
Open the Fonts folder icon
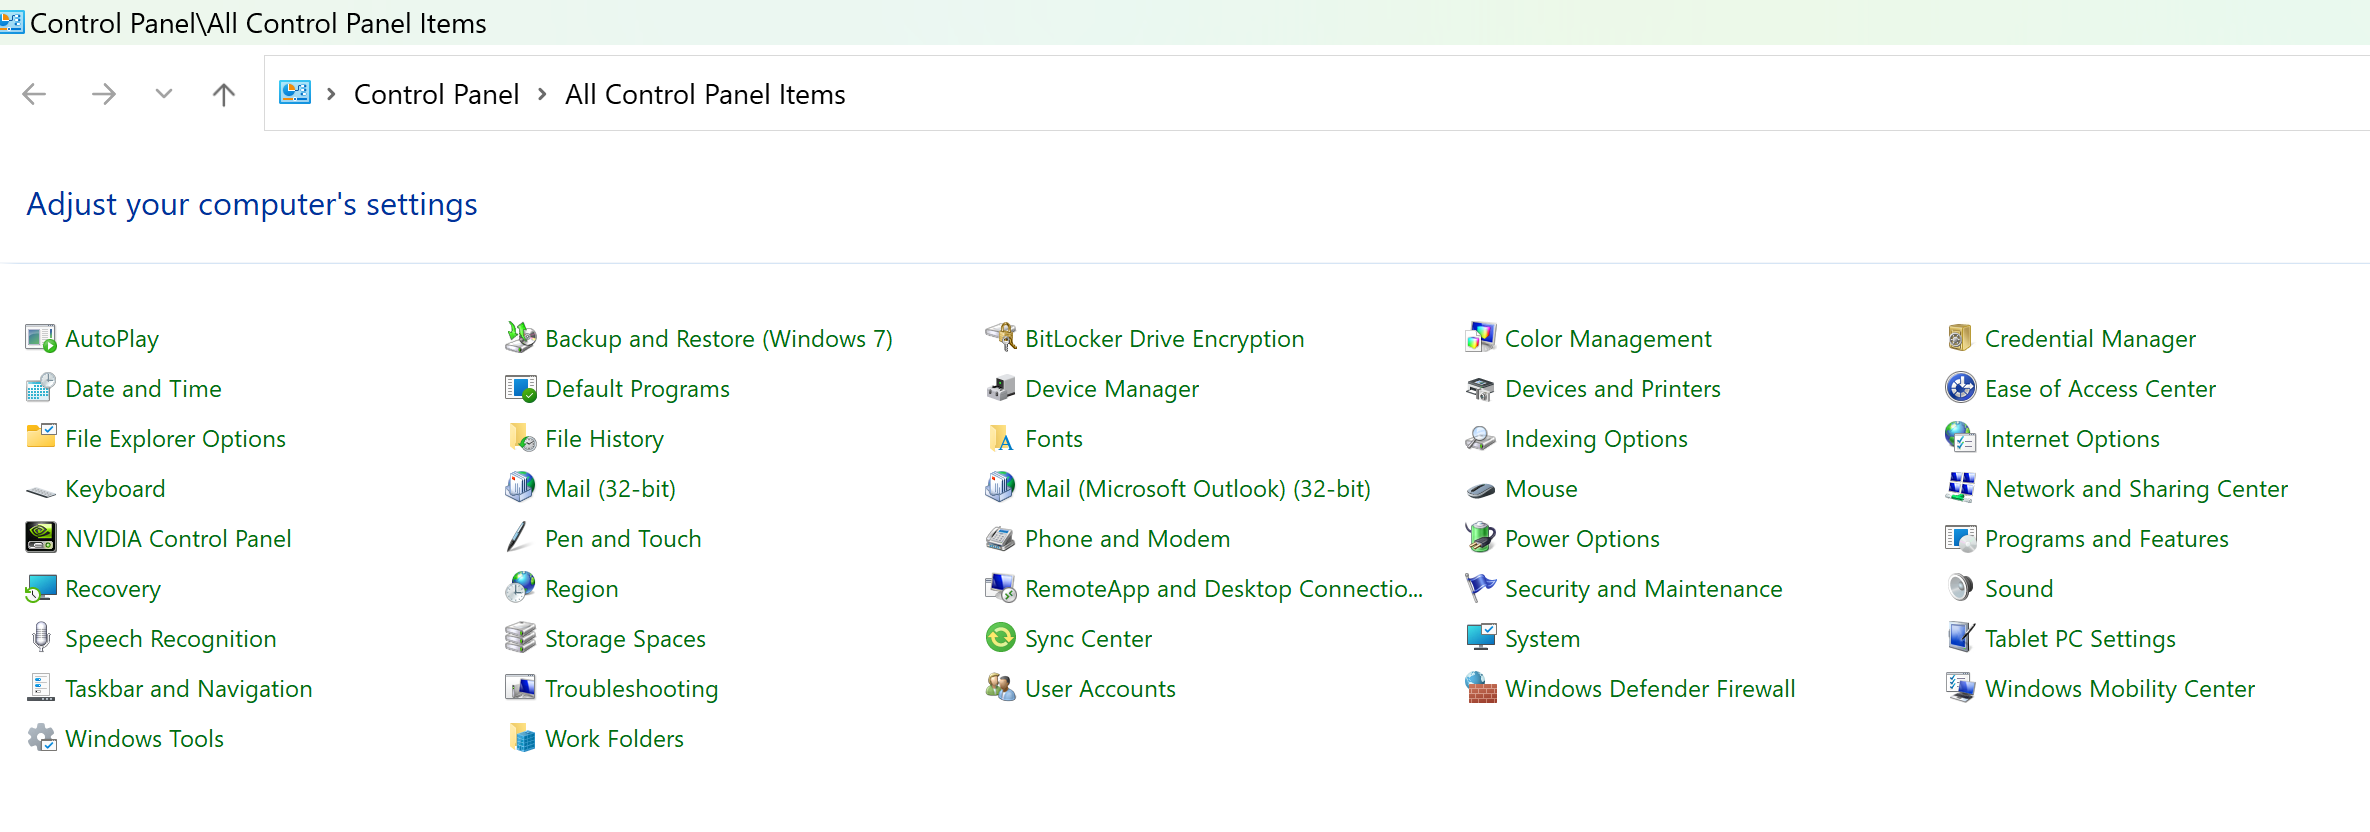(x=1001, y=439)
